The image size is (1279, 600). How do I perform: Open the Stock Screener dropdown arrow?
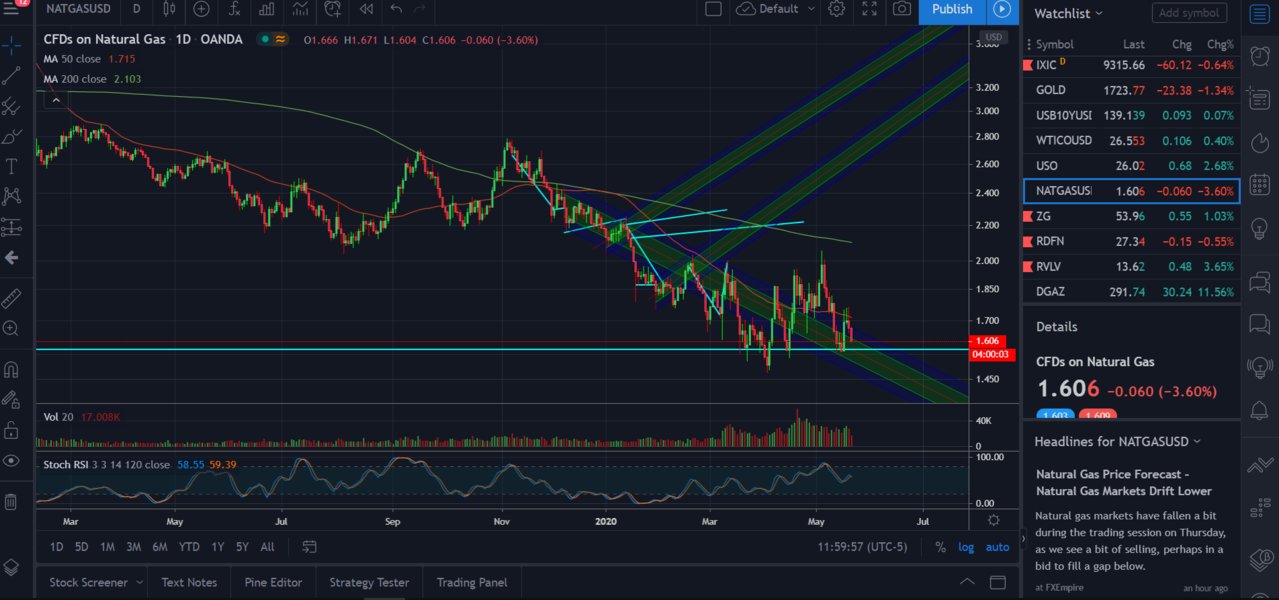[x=139, y=582]
